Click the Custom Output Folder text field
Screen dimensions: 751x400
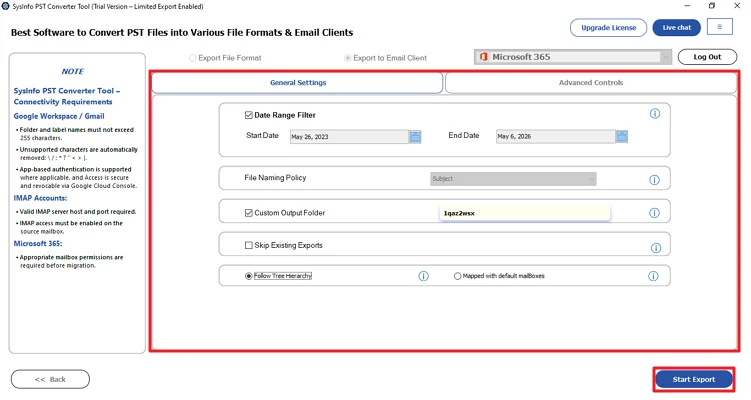tap(525, 213)
